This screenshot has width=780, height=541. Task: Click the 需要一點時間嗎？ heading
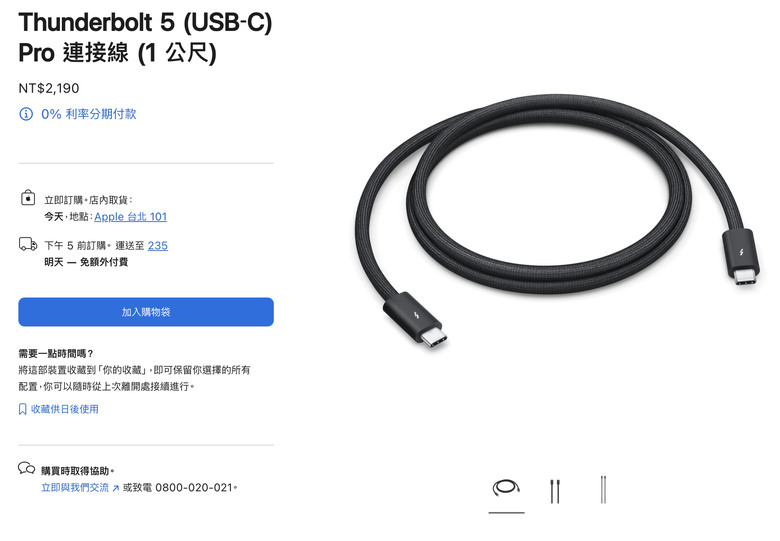56,354
